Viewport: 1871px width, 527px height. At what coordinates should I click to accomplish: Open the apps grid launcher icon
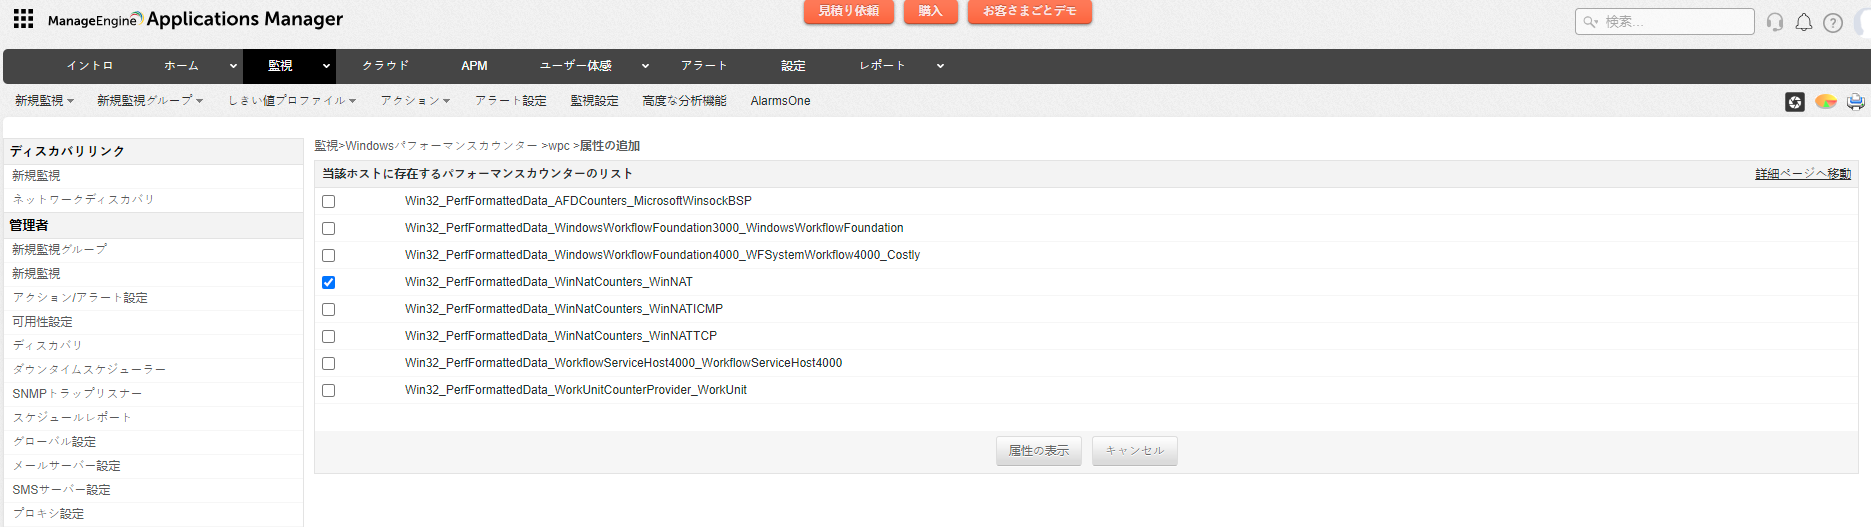23,19
